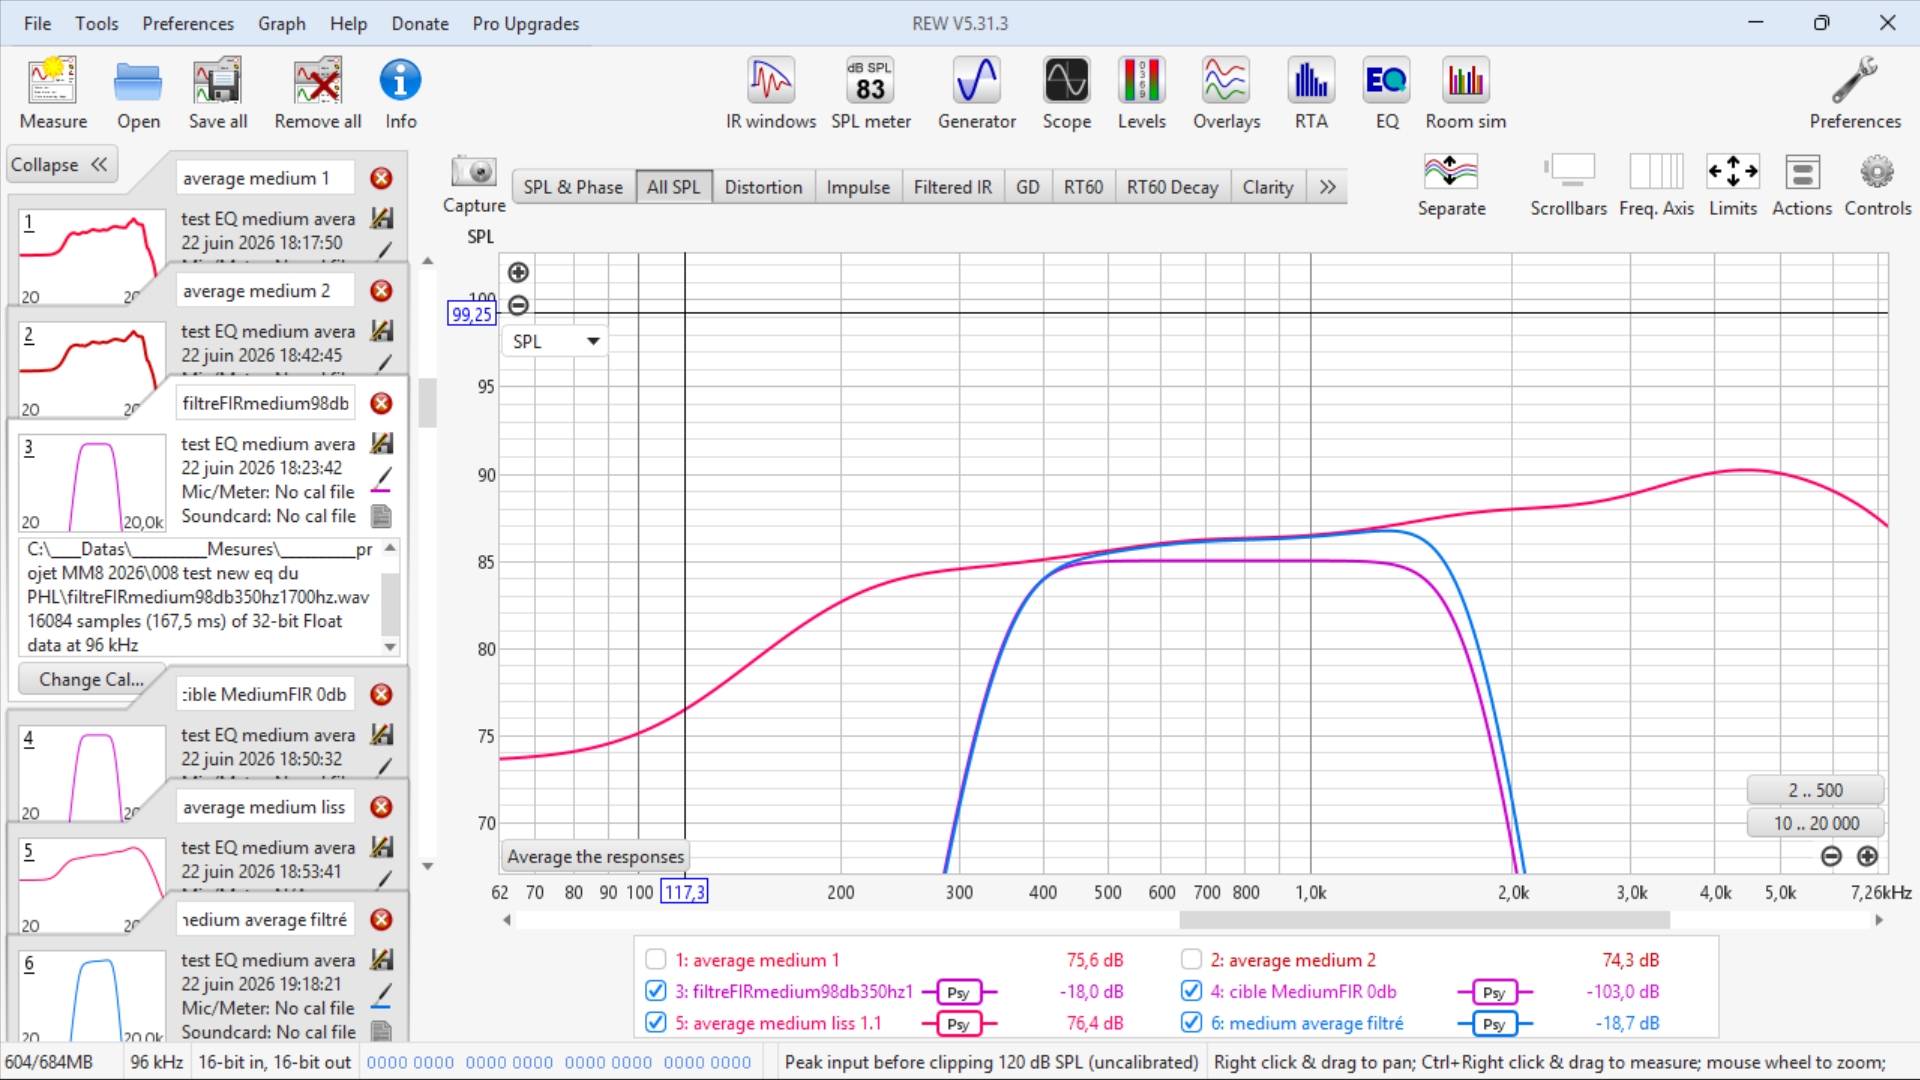Switch to the Impulse tab
Image resolution: width=1920 pixels, height=1080 pixels.
point(858,187)
